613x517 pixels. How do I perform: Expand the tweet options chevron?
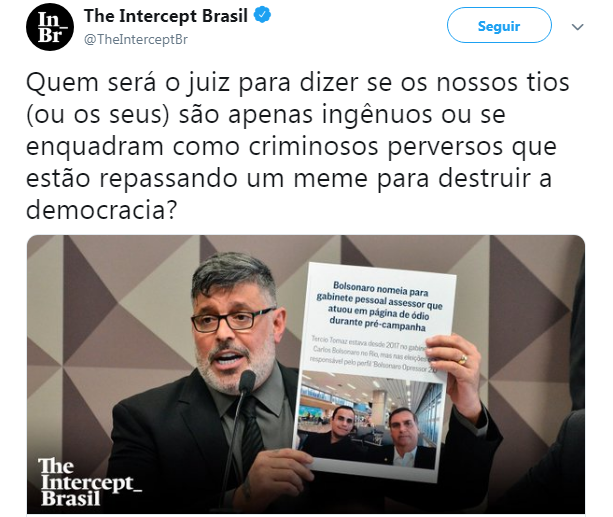[577, 27]
